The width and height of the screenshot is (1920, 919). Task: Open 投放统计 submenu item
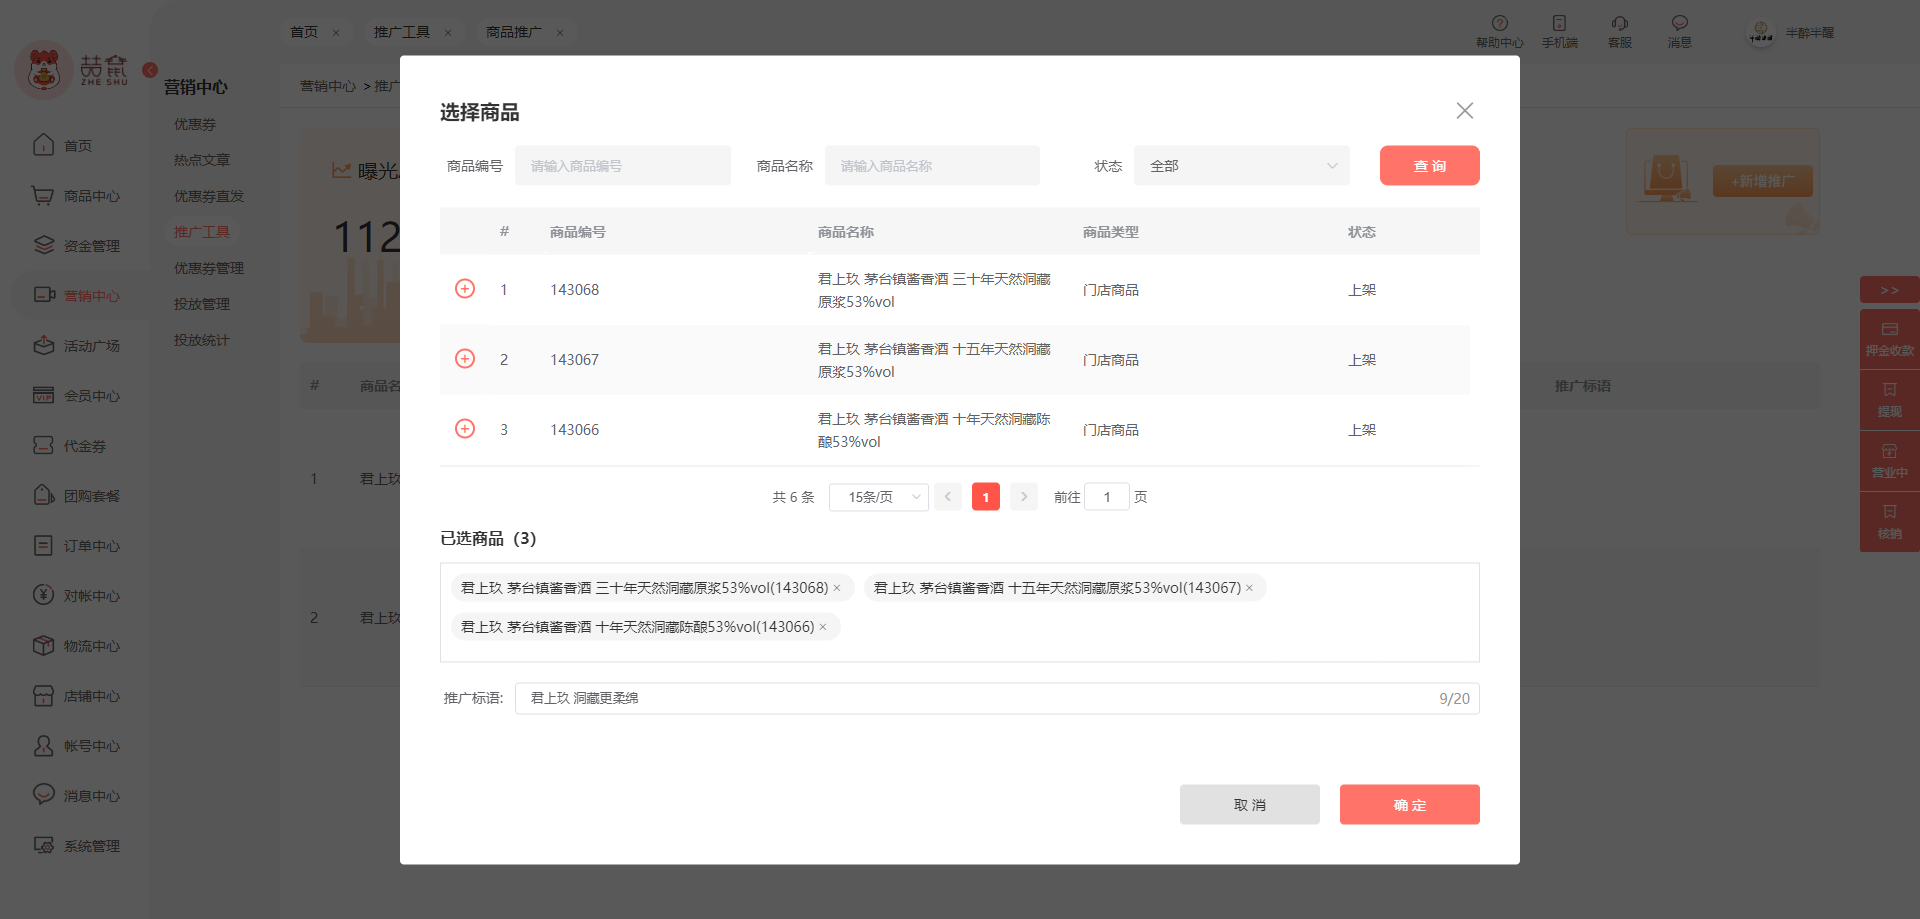(202, 340)
